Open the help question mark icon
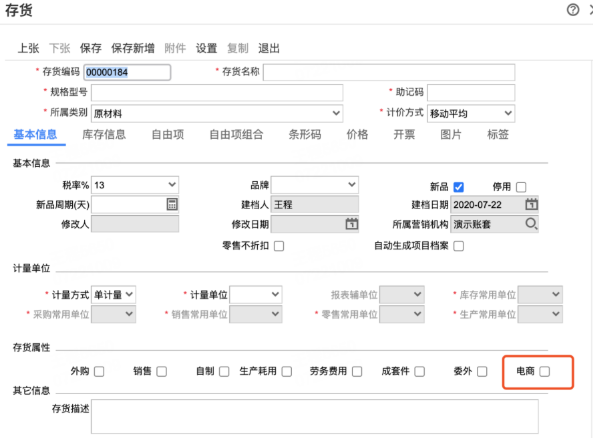 (573, 9)
